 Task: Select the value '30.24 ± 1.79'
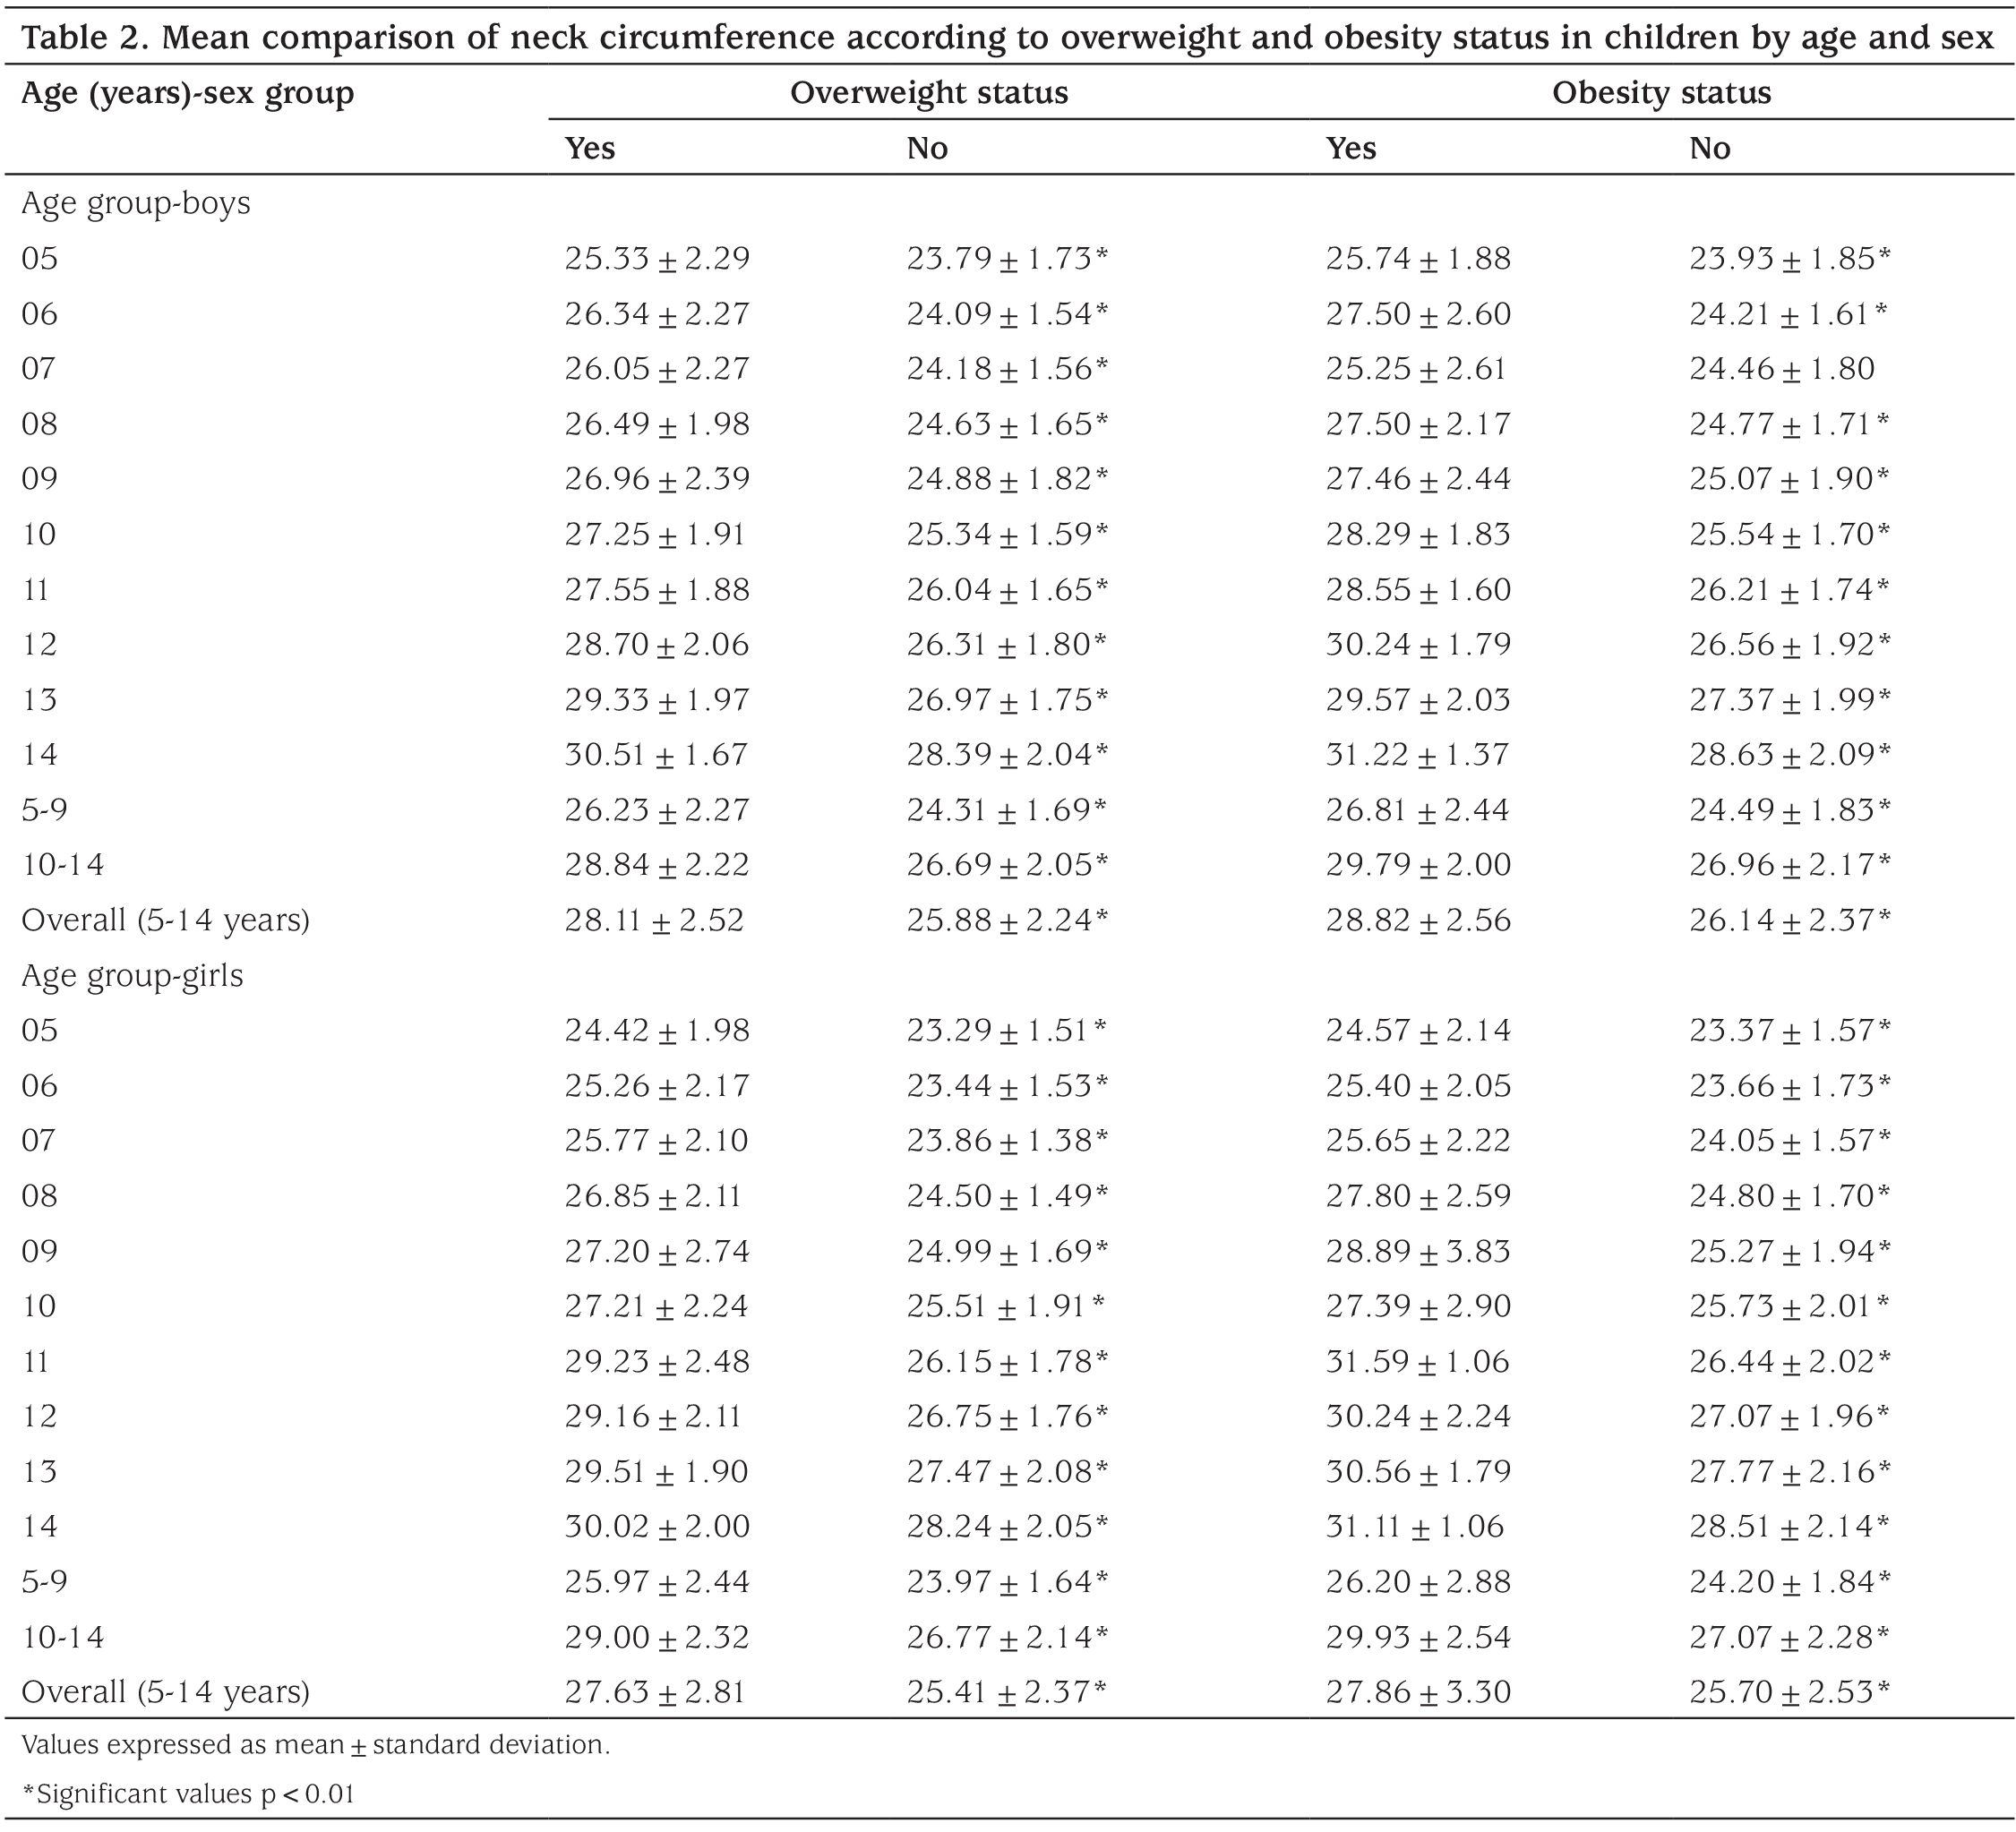pyautogui.click(x=1418, y=645)
